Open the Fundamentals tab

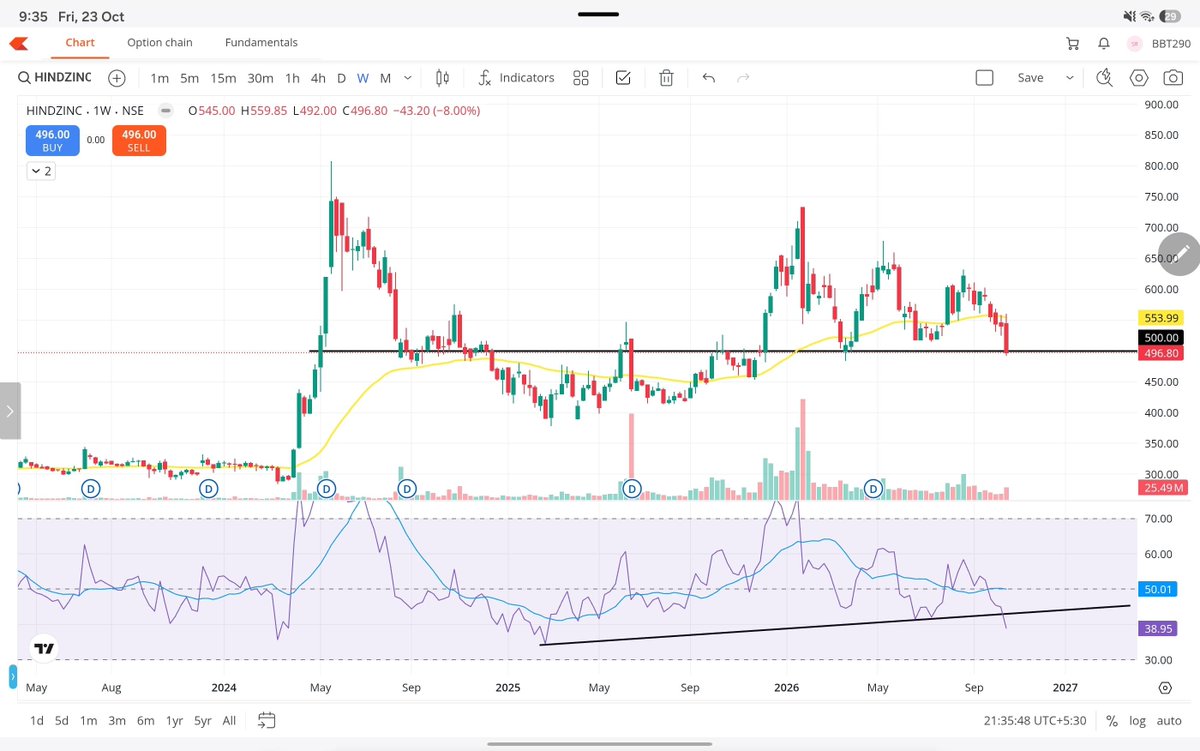pyautogui.click(x=261, y=43)
